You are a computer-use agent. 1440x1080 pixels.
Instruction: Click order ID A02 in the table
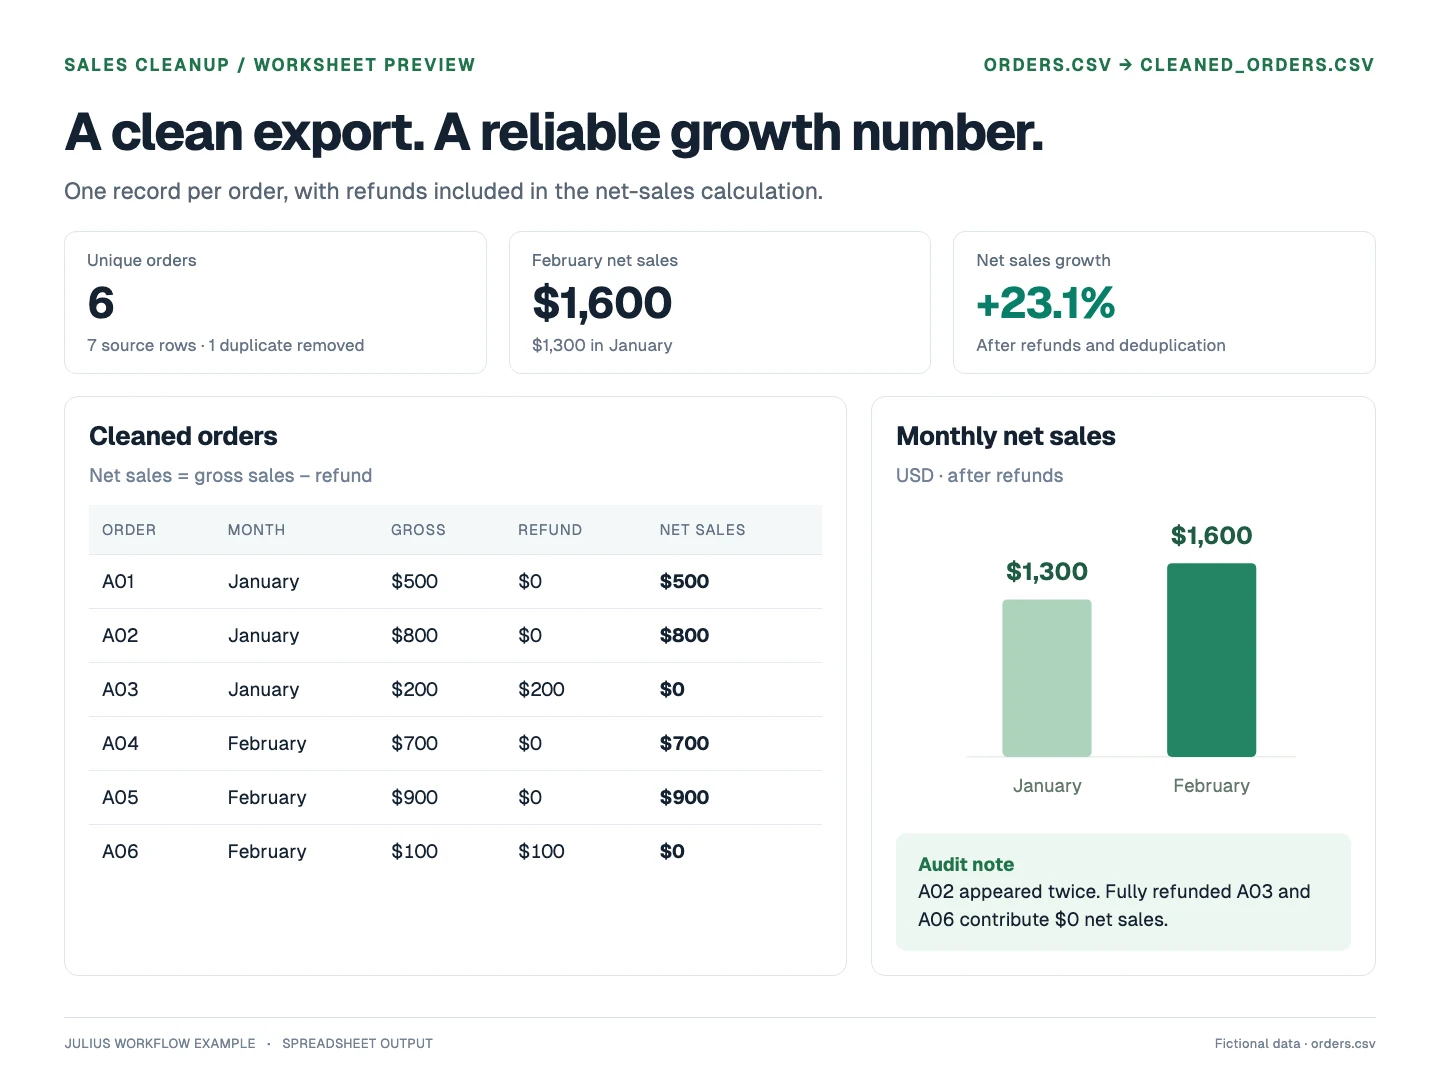[120, 636]
